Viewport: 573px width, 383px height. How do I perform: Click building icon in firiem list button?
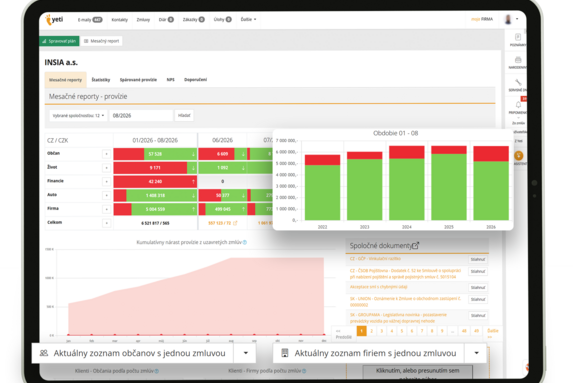coord(285,353)
